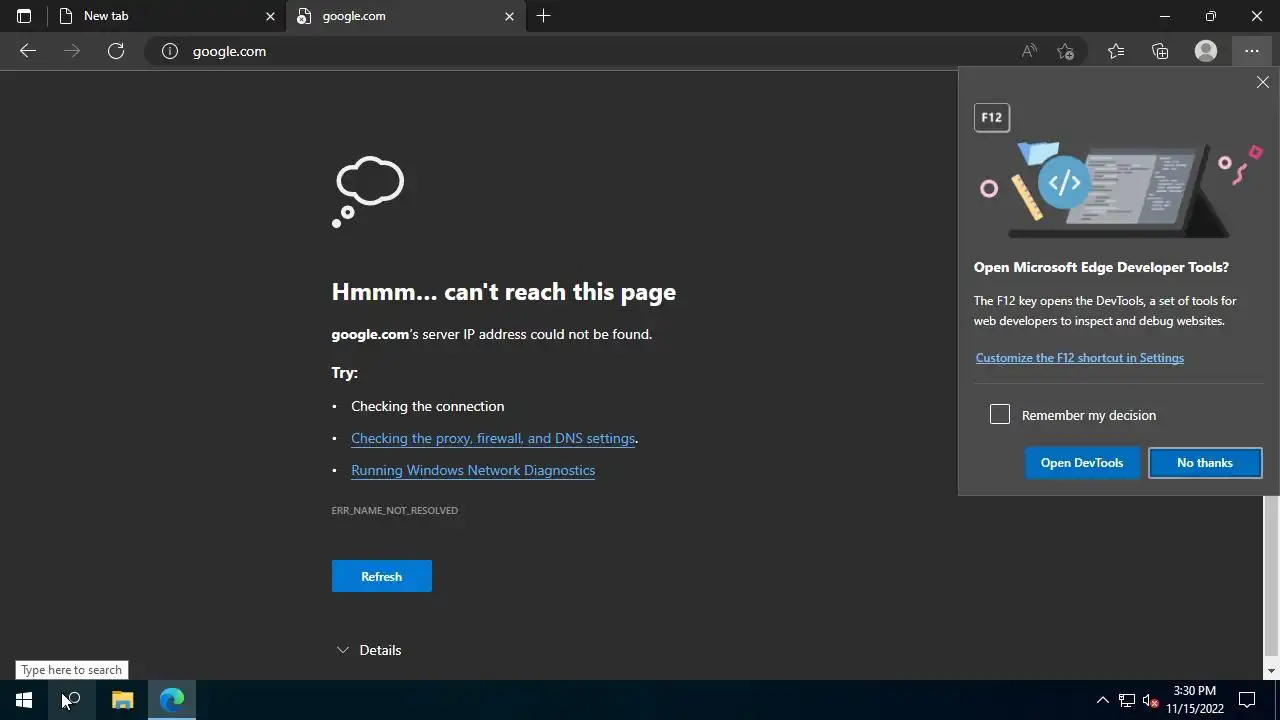This screenshot has height=720, width=1280.
Task: View site information icon in address bar
Action: [170, 51]
